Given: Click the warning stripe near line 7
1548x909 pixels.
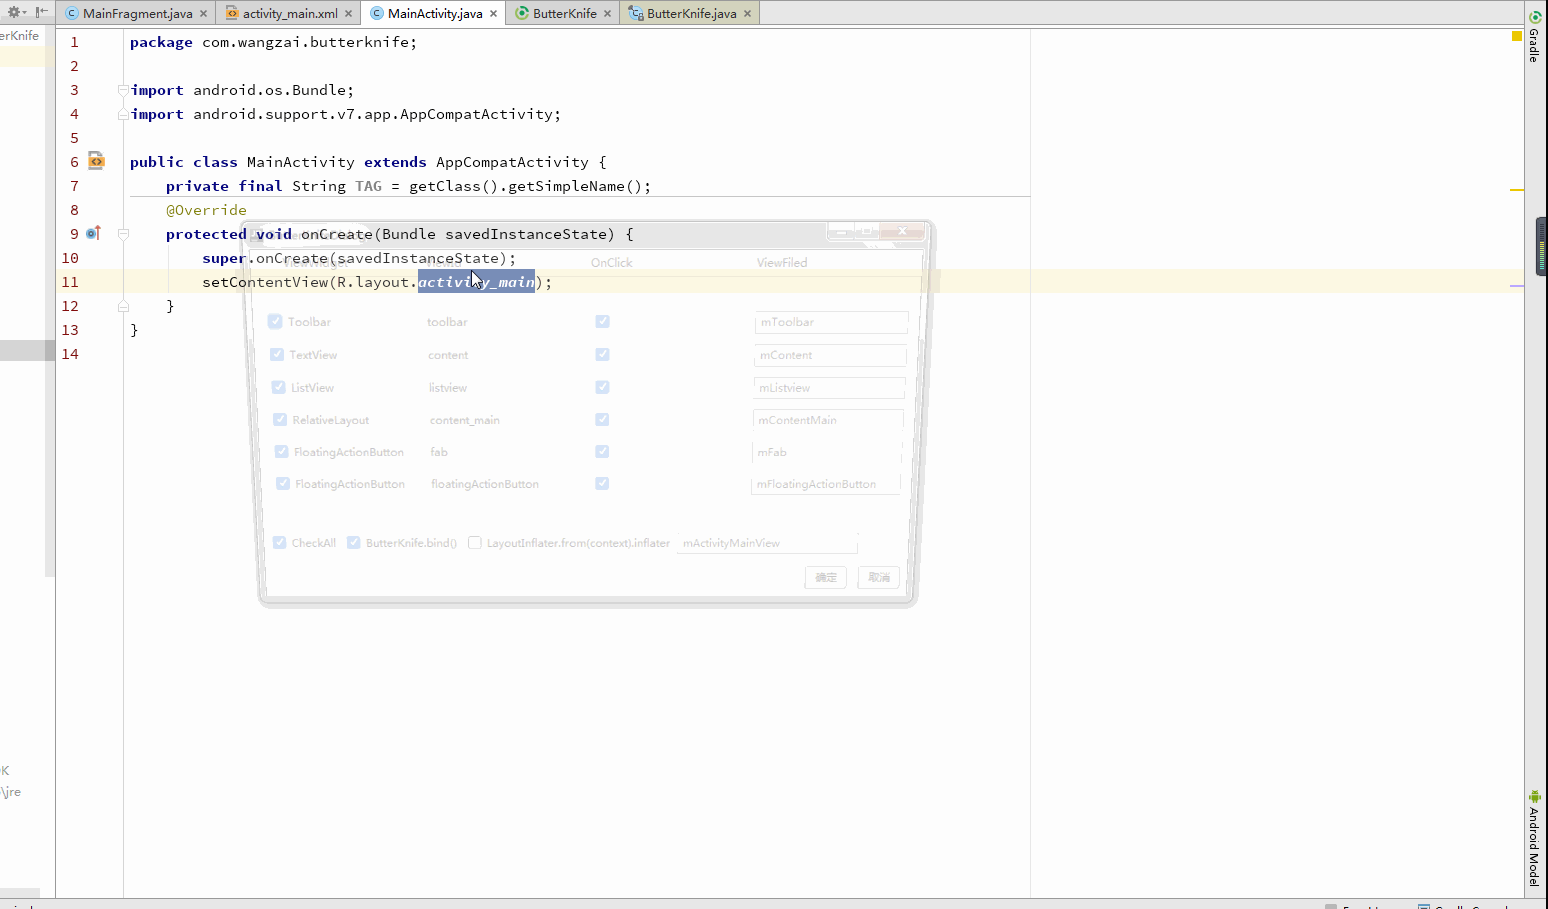Looking at the screenshot, I should 1516,189.
